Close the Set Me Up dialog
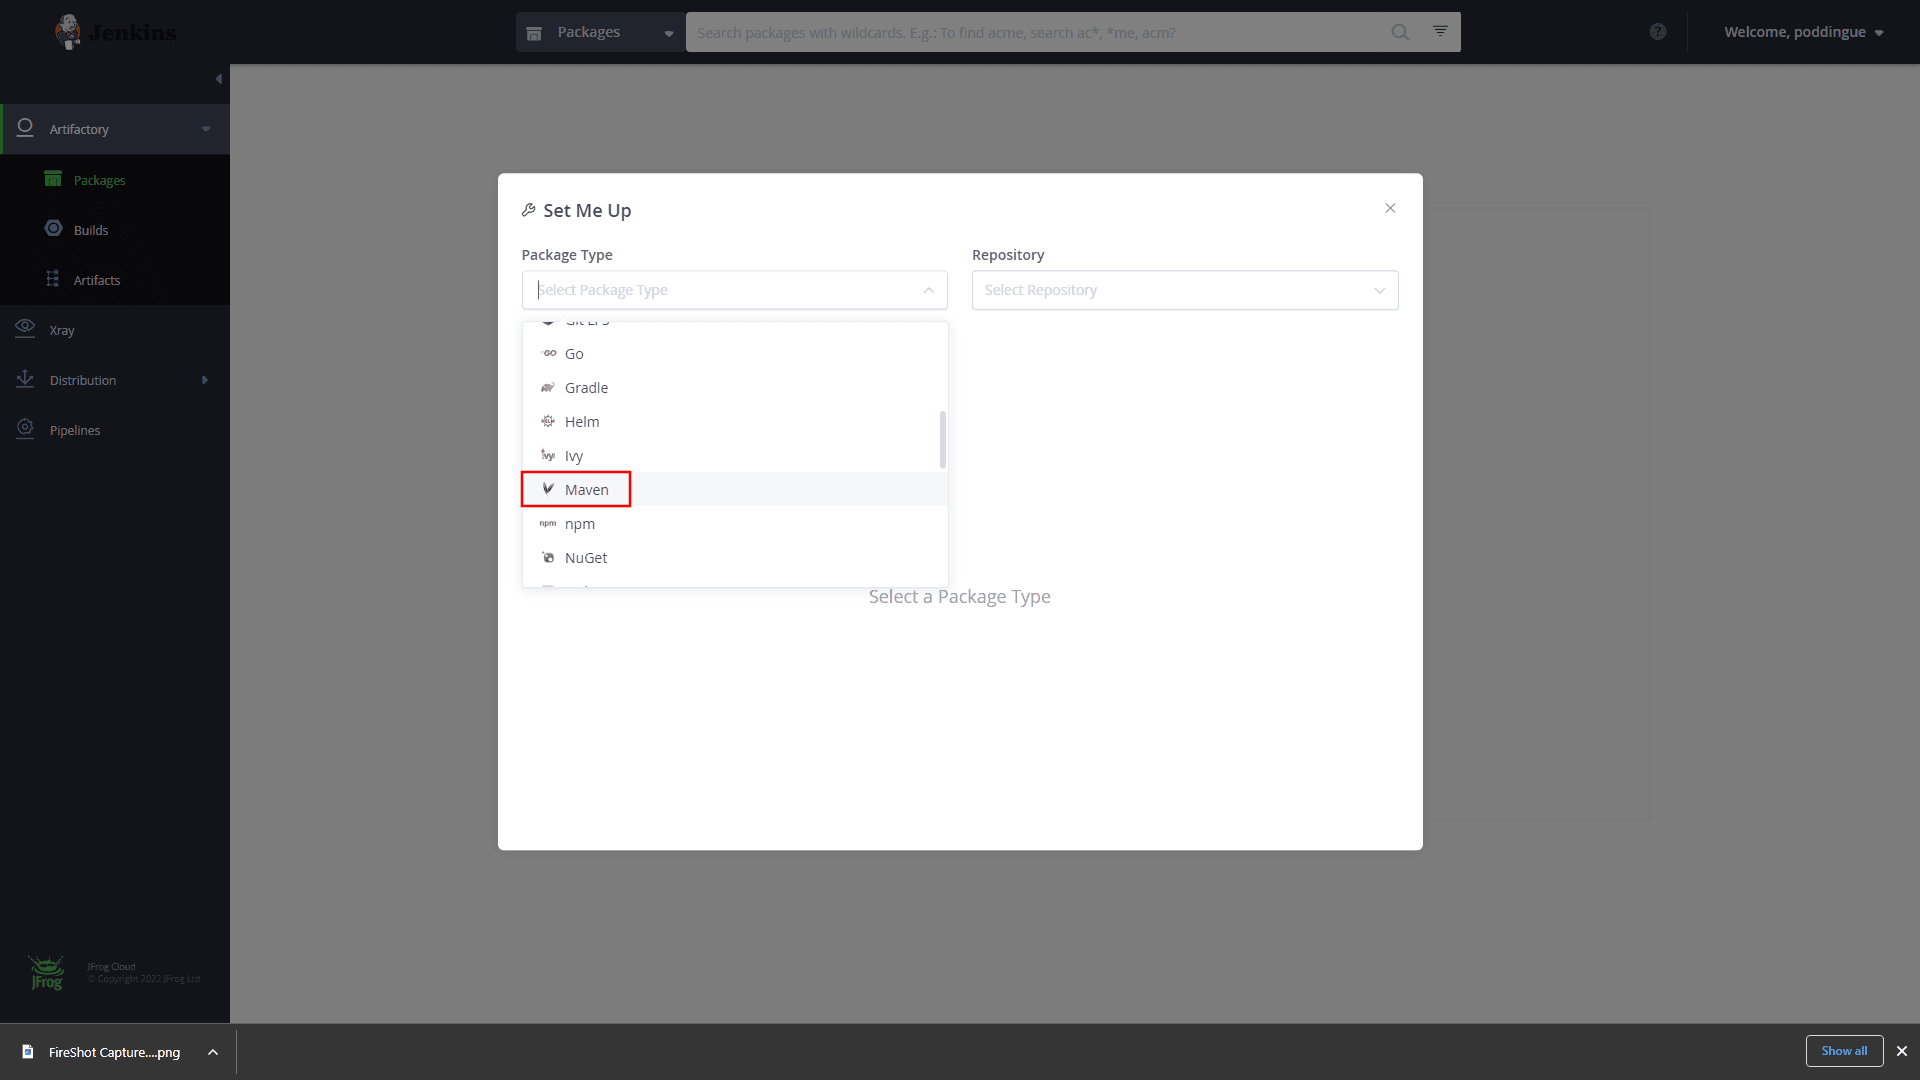Image resolution: width=1920 pixels, height=1080 pixels. pyautogui.click(x=1390, y=208)
